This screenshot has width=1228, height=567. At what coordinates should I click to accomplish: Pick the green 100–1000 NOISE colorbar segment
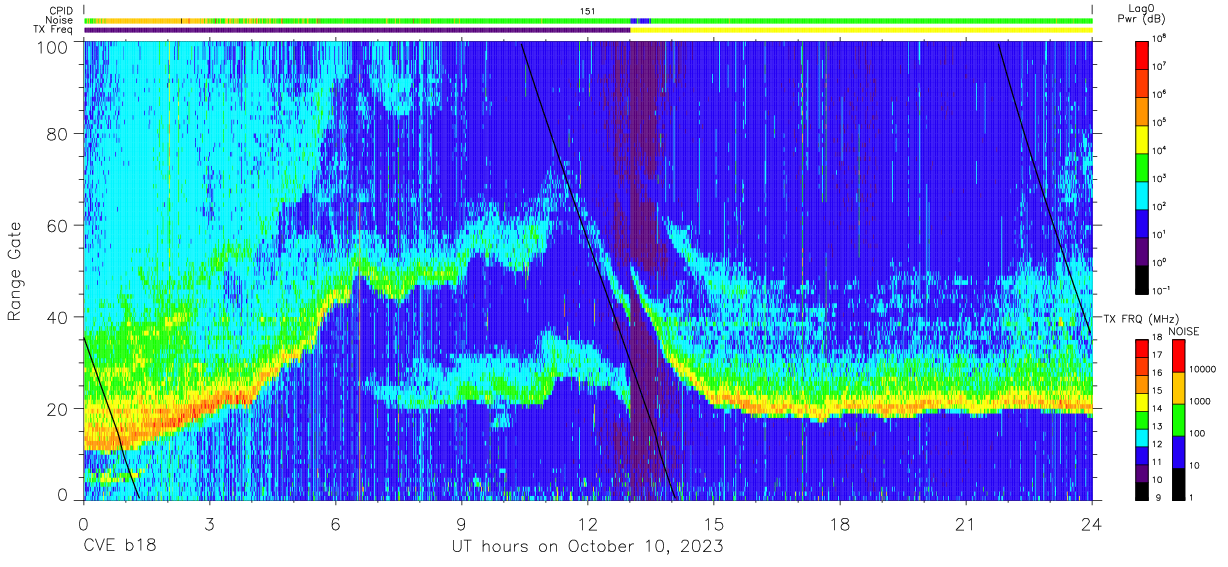coord(1178,420)
